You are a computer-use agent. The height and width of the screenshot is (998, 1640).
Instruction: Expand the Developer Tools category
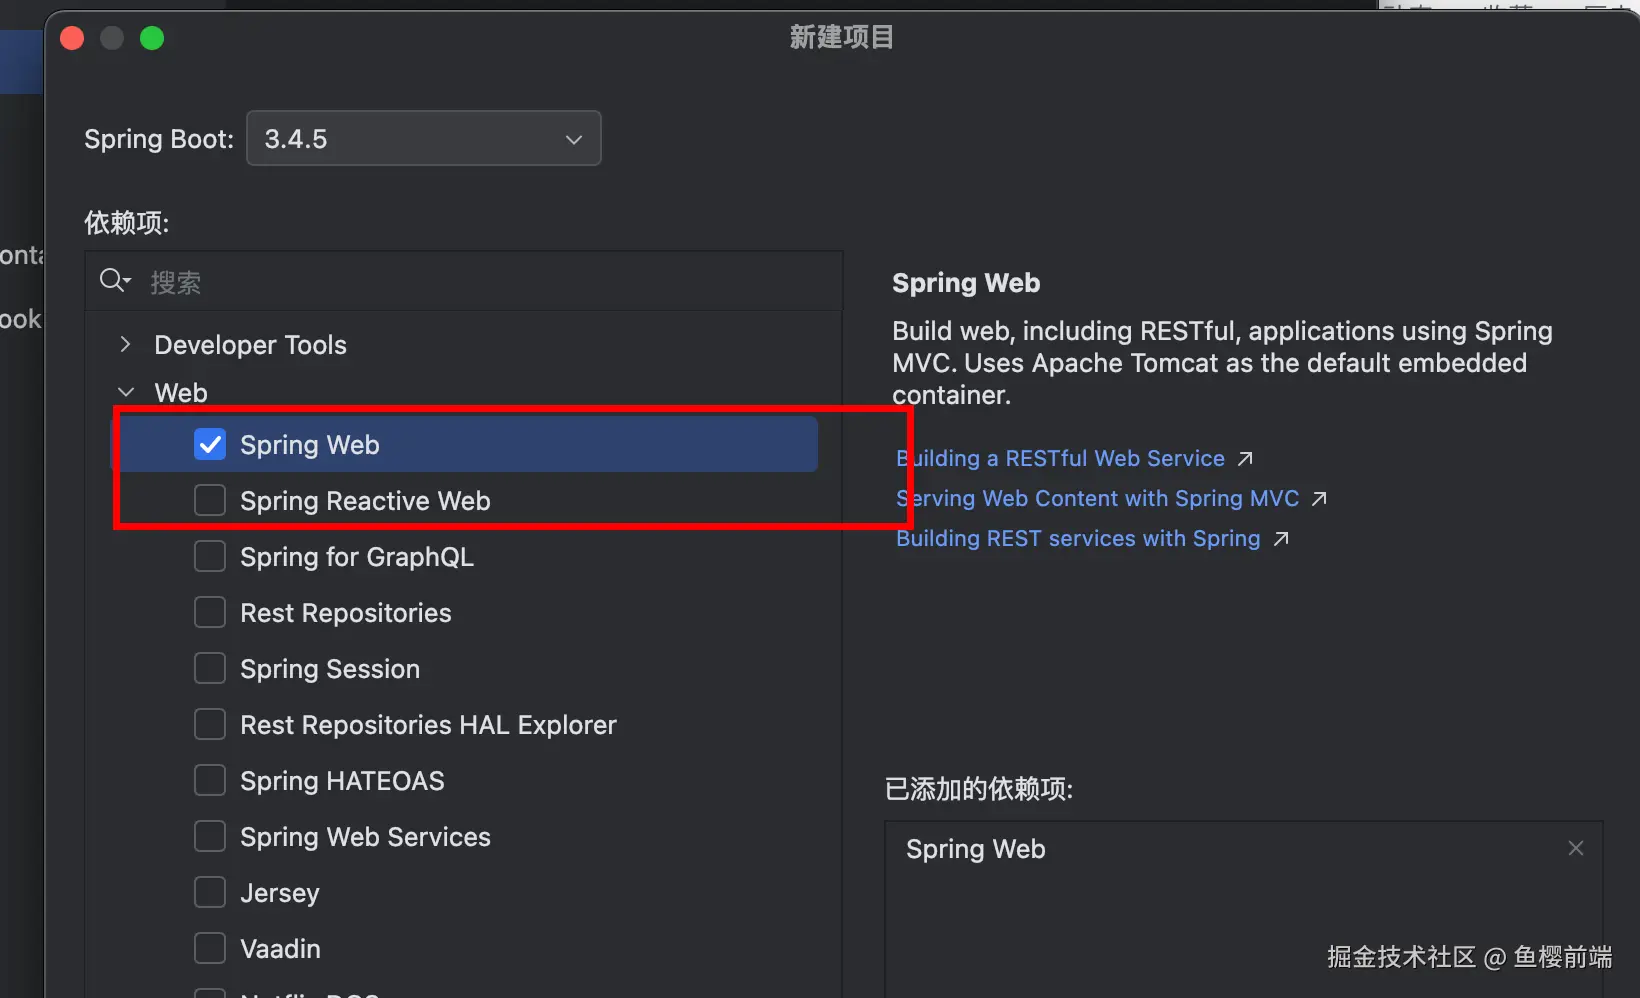click(125, 345)
